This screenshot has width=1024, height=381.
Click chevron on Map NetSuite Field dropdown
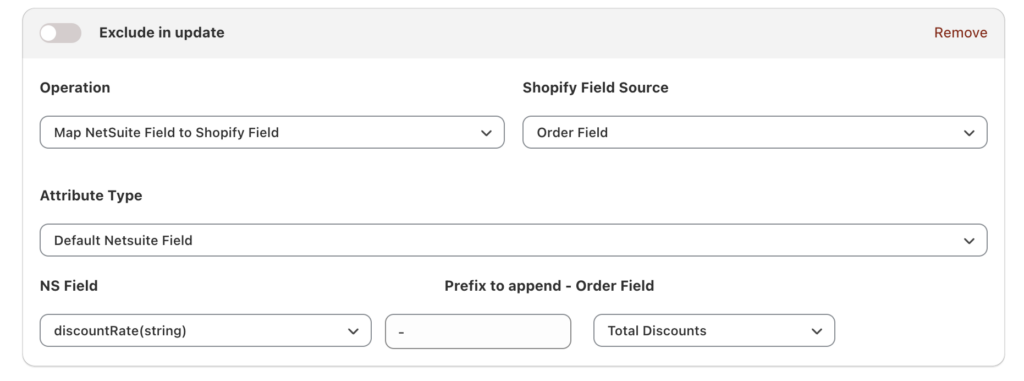pos(486,133)
